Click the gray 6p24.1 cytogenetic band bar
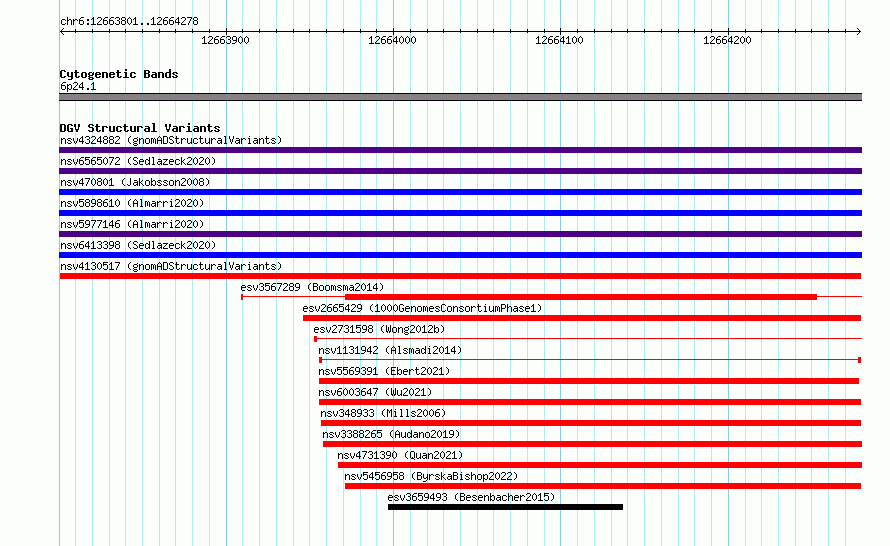This screenshot has height=546, width=890. 460,97
